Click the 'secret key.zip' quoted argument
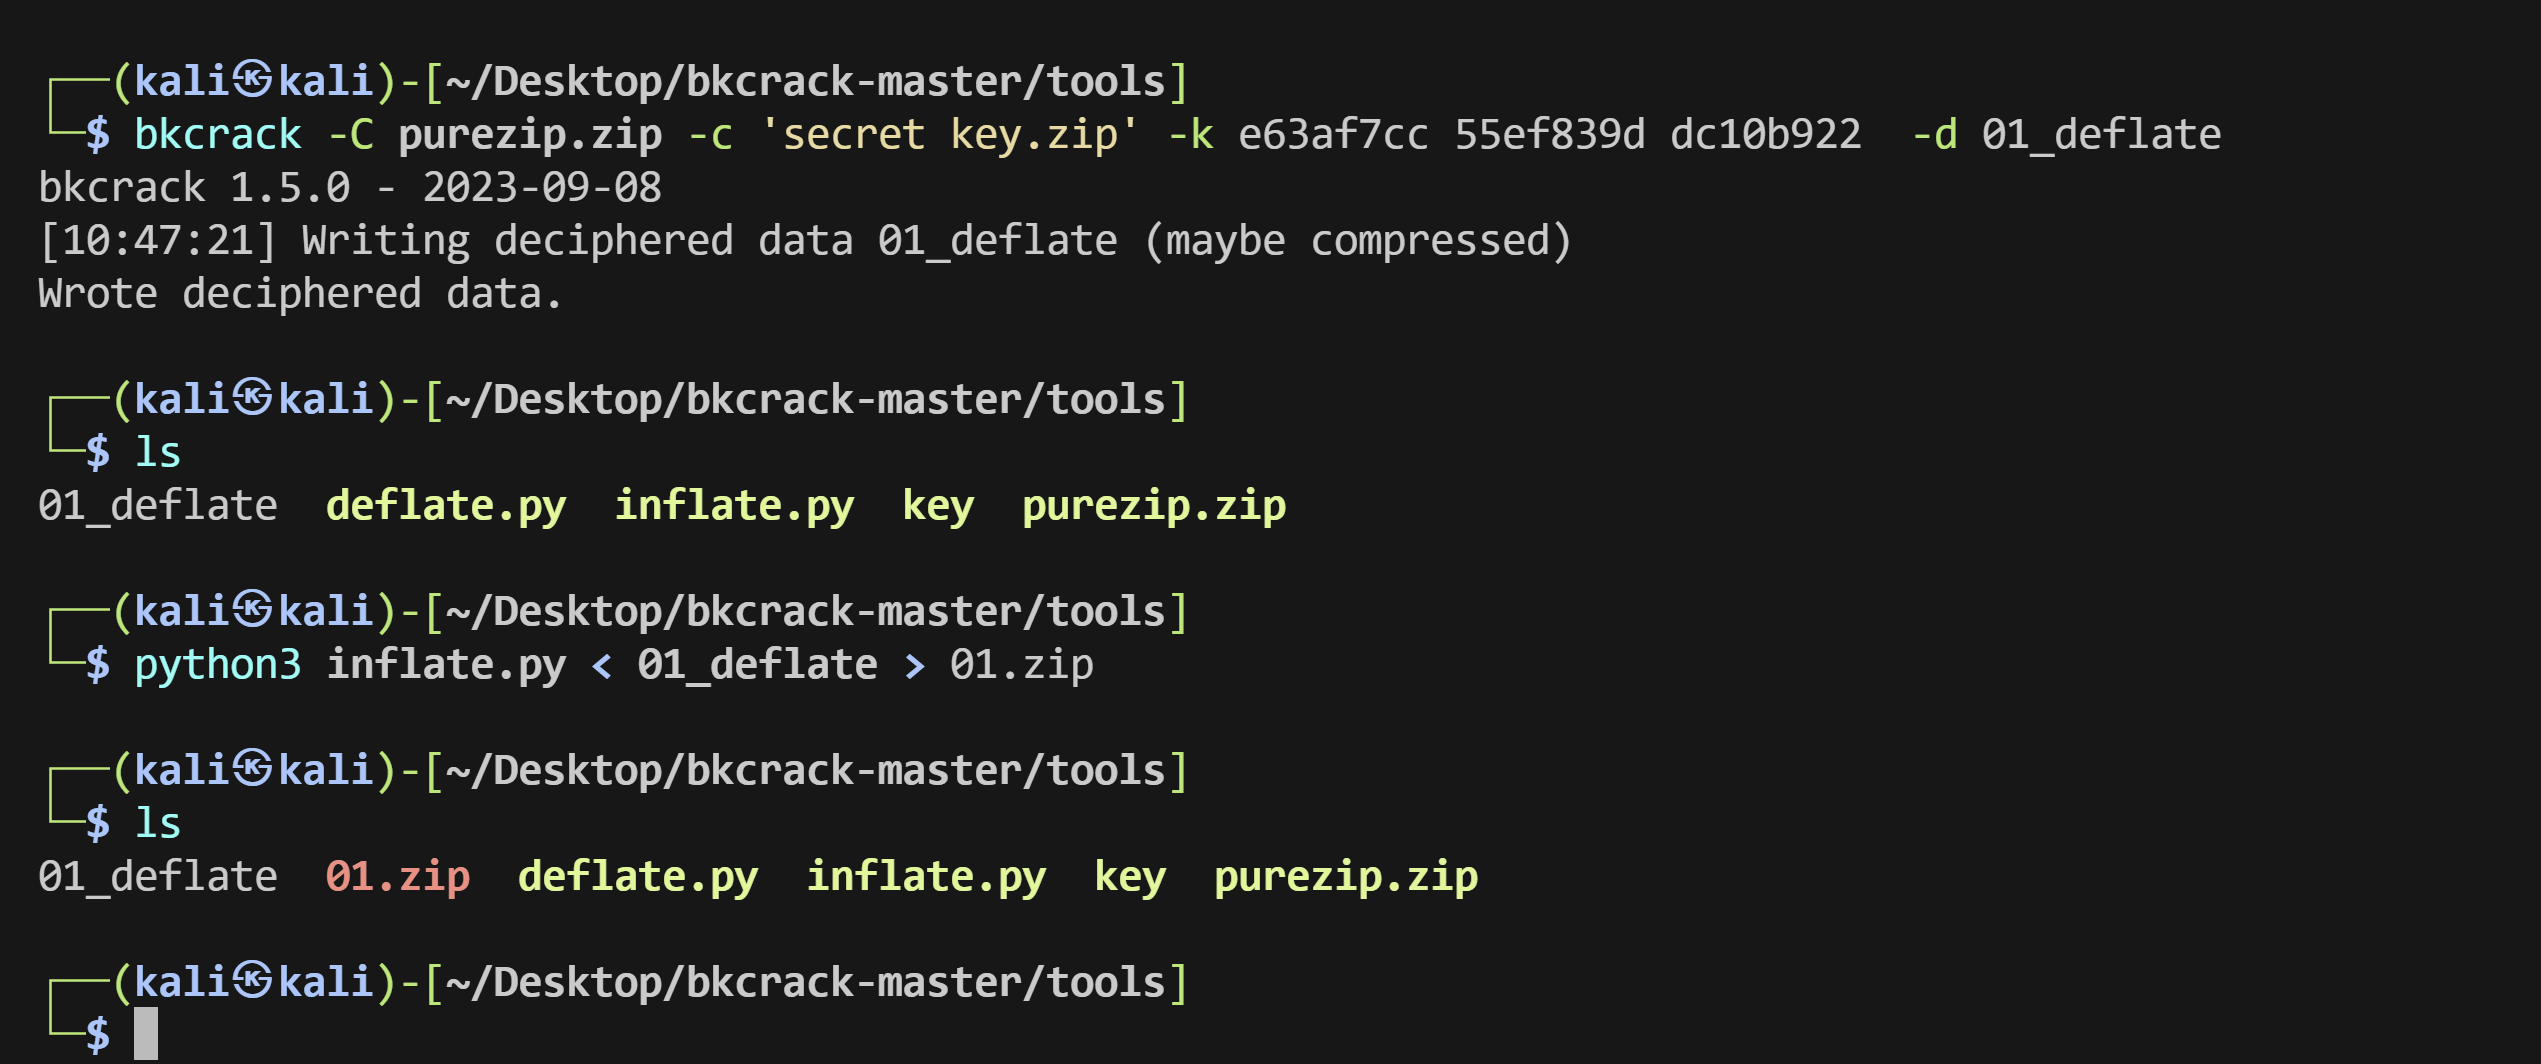 949,134
